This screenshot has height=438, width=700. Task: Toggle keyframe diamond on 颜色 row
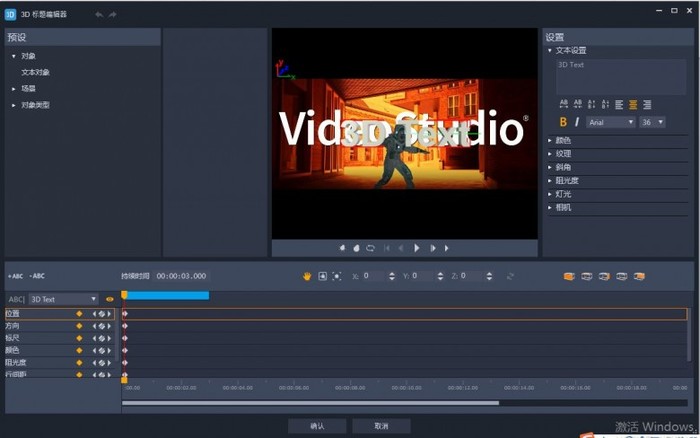pyautogui.click(x=79, y=350)
